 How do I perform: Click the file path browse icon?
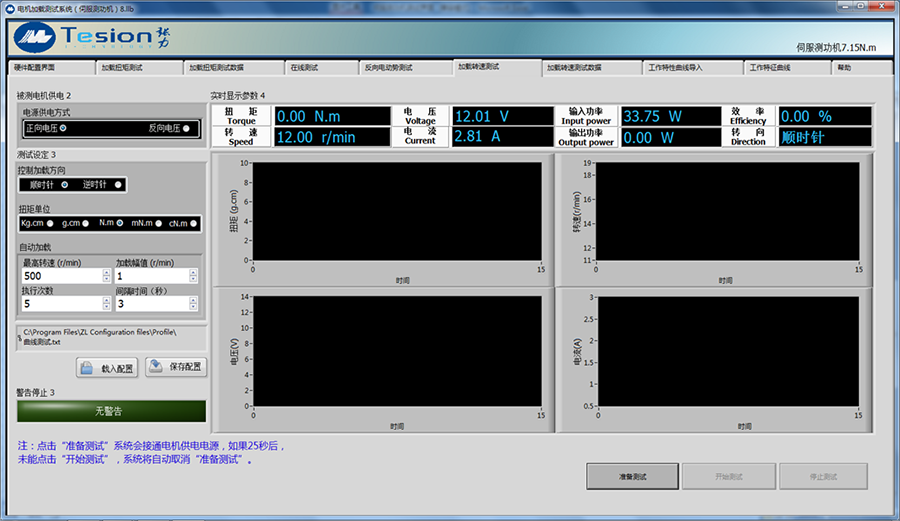(x=20, y=337)
